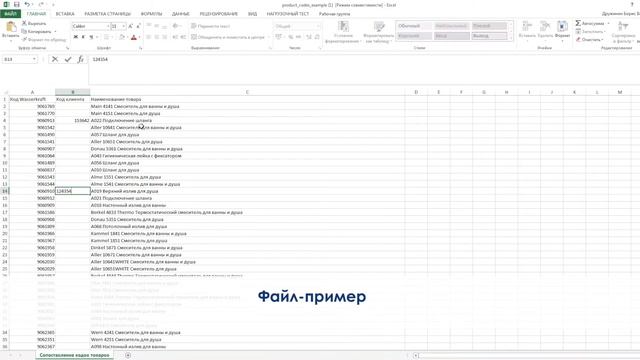
Task: Click the Save icon in quick access toolbar
Action: [17, 4]
